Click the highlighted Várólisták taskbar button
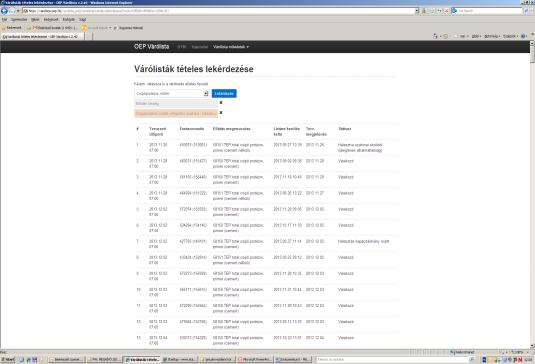This screenshot has height=364, width=535. pyautogui.click(x=141, y=360)
